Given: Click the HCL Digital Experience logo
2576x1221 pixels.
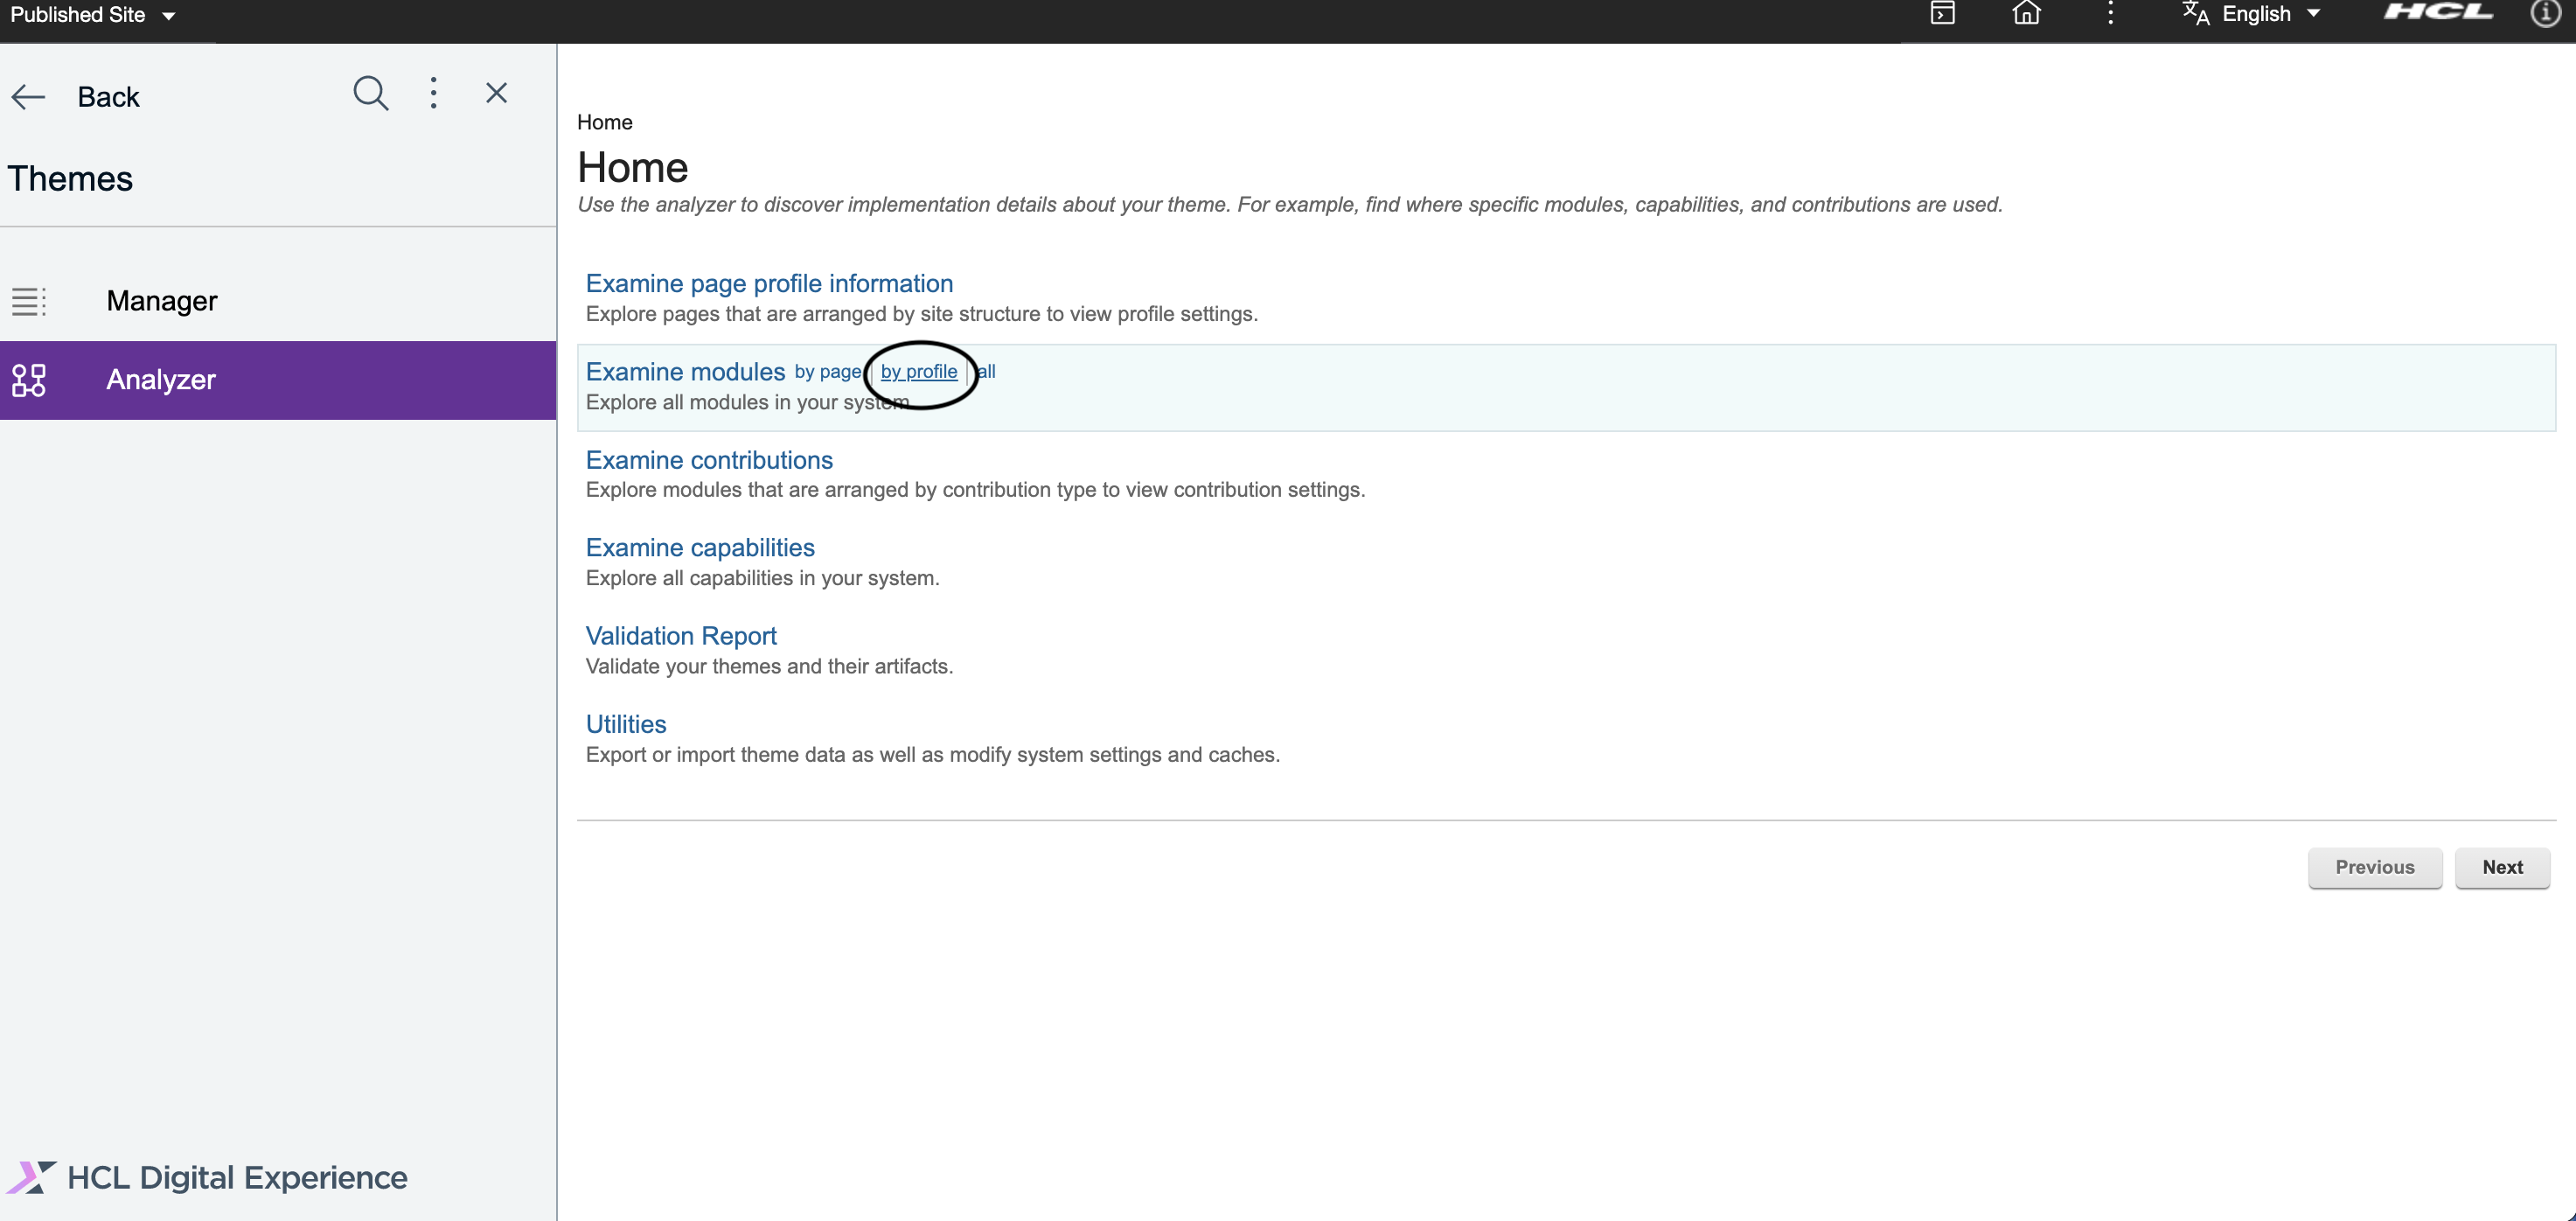Looking at the screenshot, I should (207, 1177).
